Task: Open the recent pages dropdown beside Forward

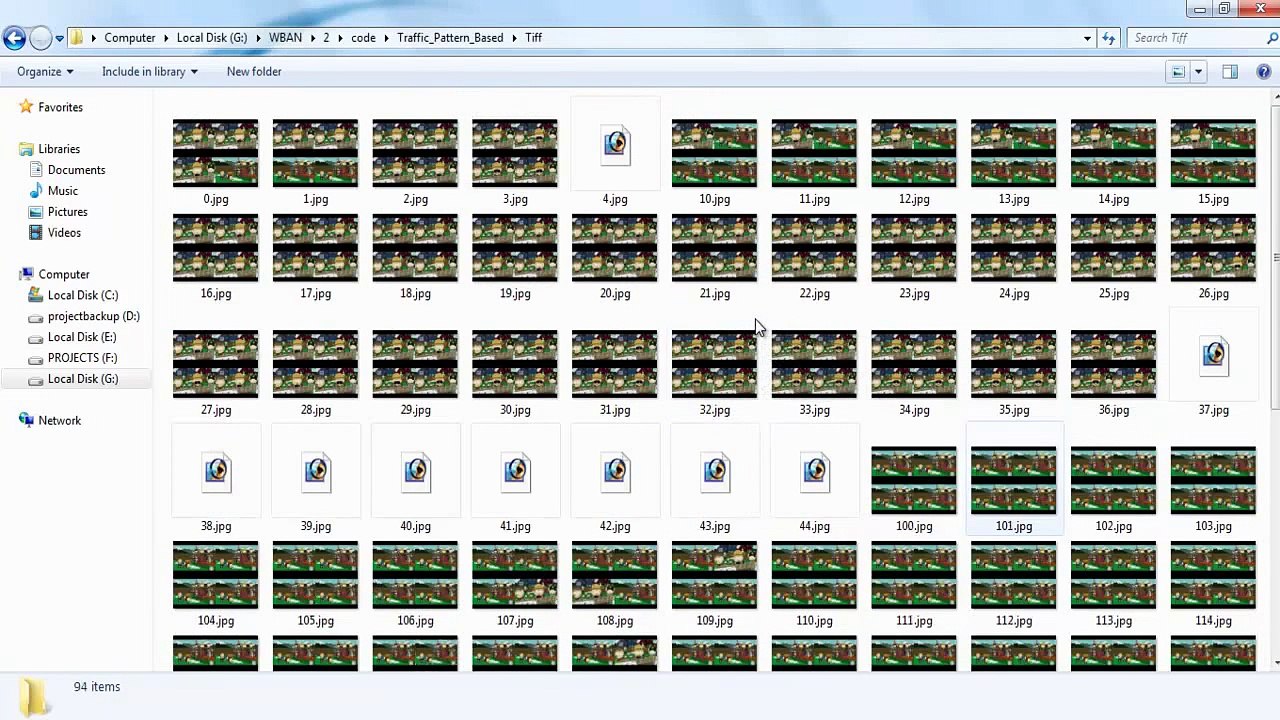Action: pyautogui.click(x=60, y=38)
